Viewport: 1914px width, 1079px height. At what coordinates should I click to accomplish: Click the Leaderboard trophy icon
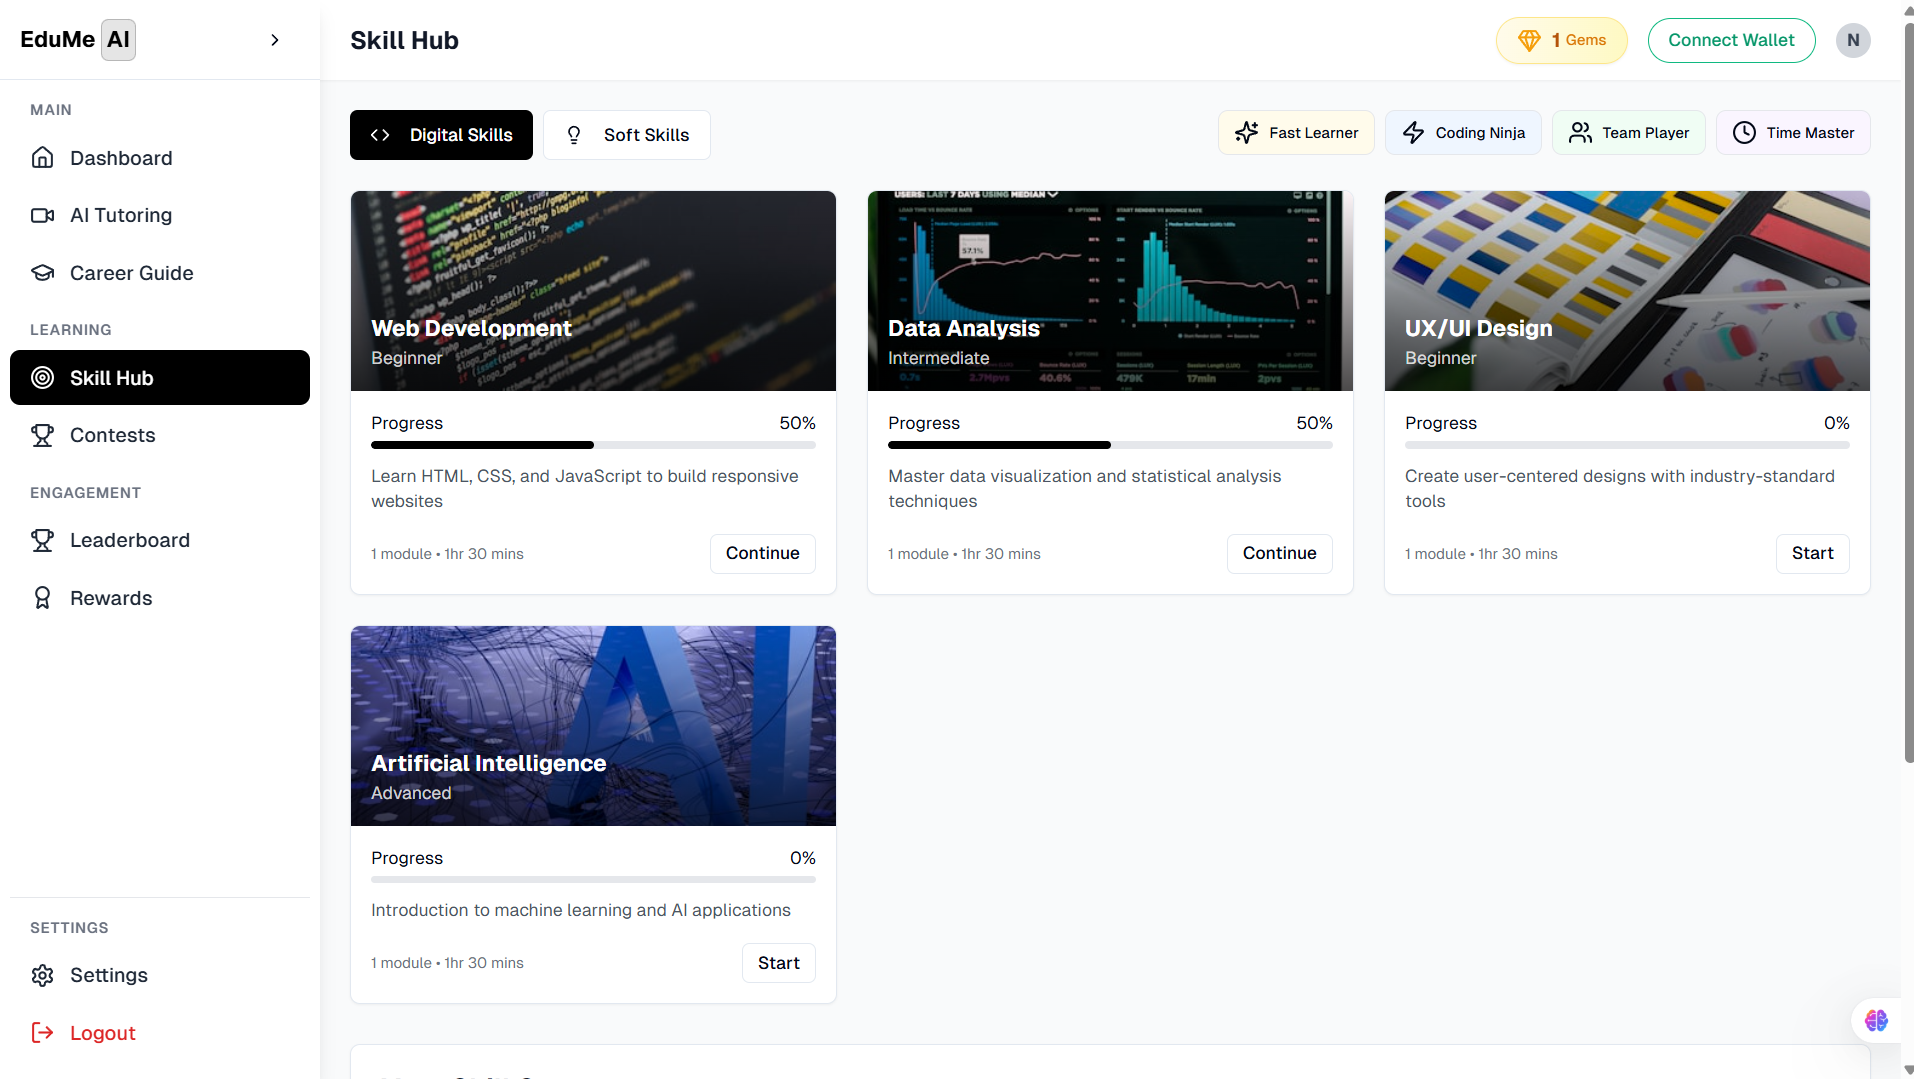pyautogui.click(x=42, y=540)
